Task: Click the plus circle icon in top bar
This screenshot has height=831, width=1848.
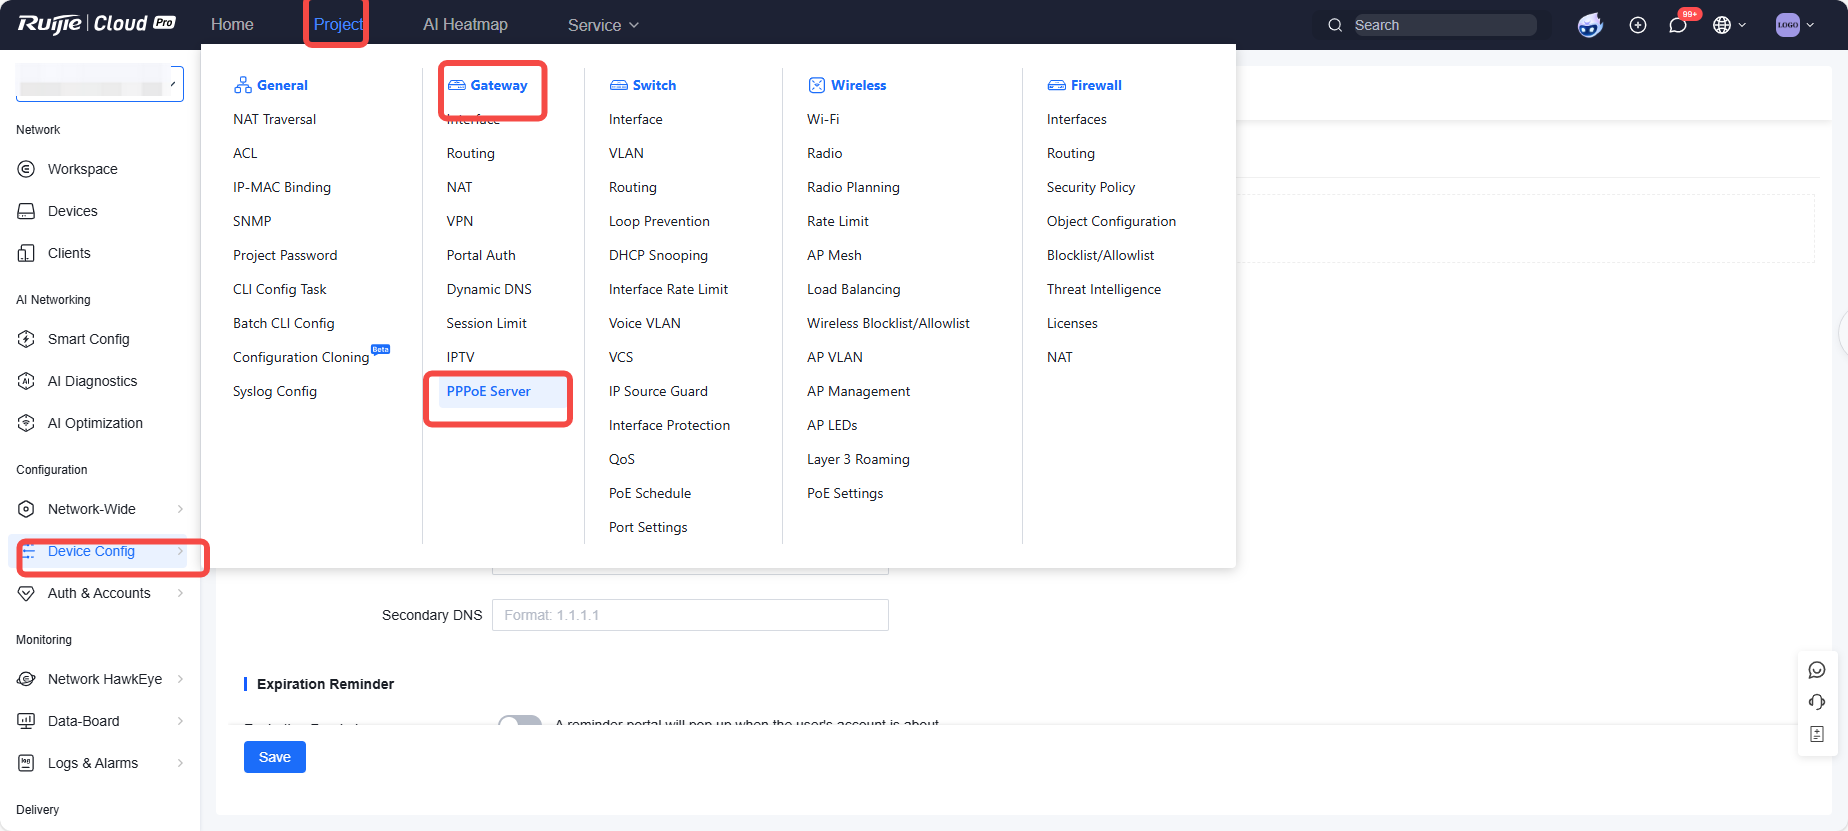Action: 1638,25
